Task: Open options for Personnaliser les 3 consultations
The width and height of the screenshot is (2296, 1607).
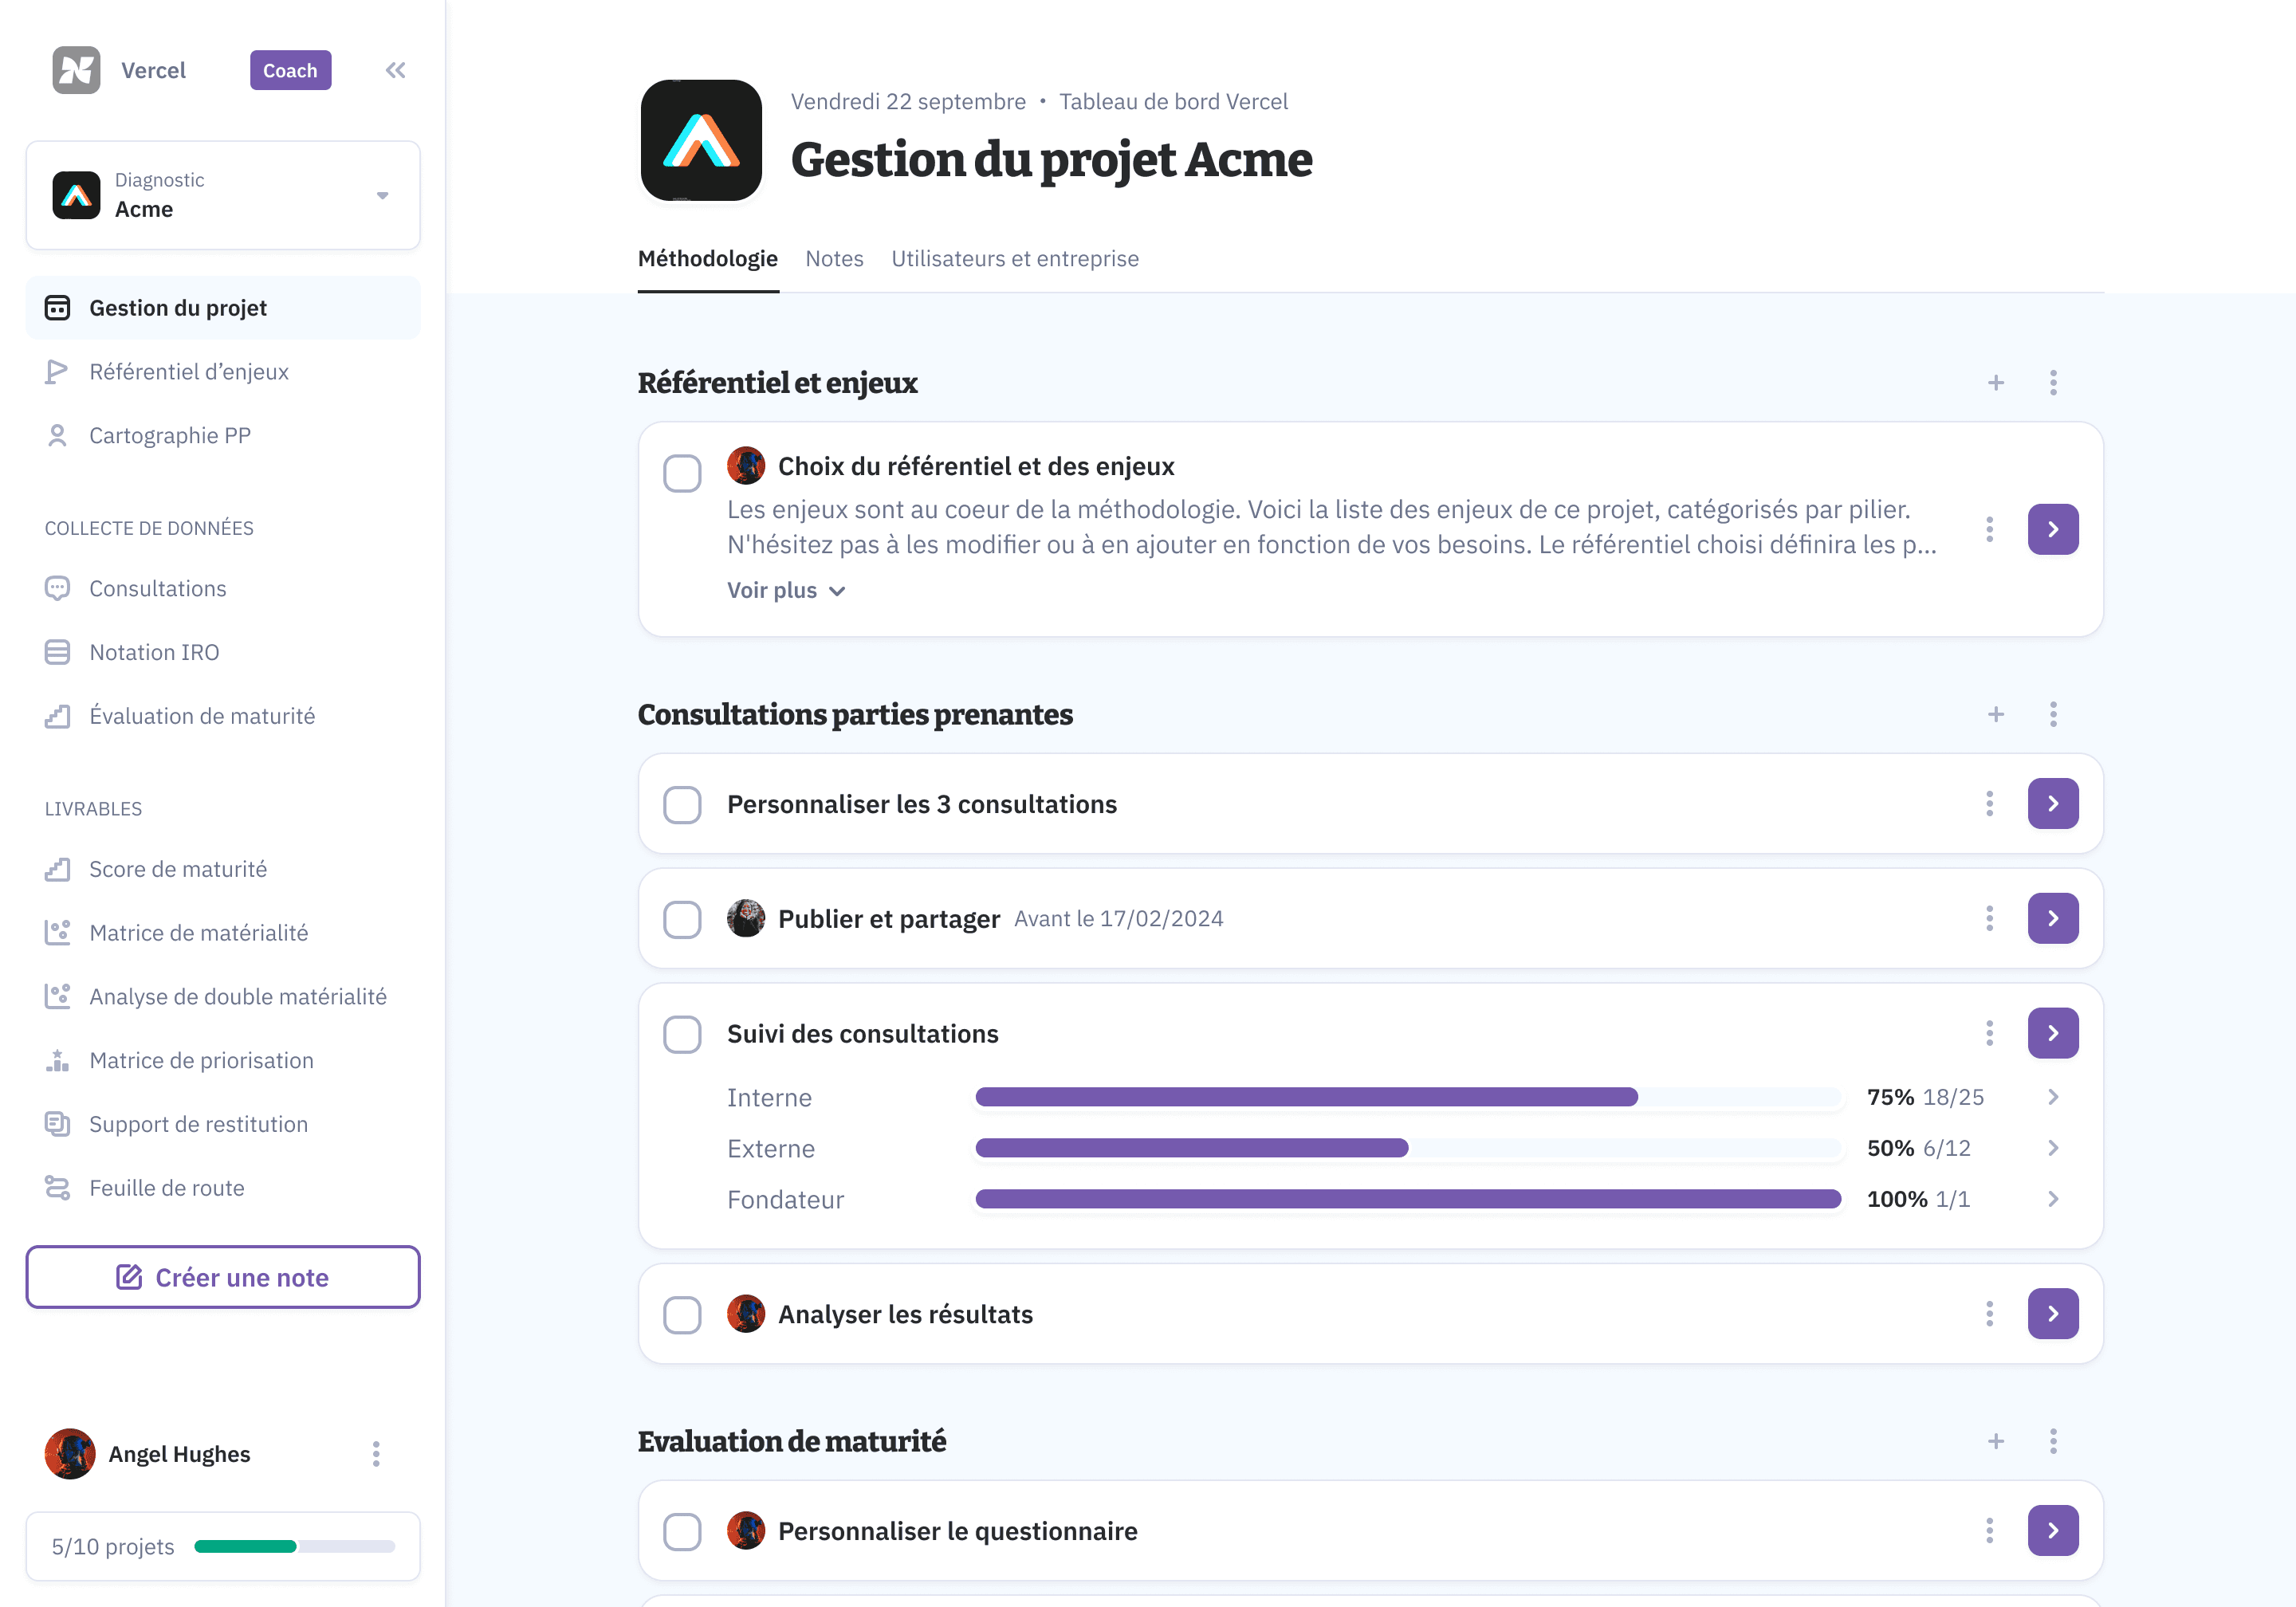Action: pyautogui.click(x=1990, y=804)
